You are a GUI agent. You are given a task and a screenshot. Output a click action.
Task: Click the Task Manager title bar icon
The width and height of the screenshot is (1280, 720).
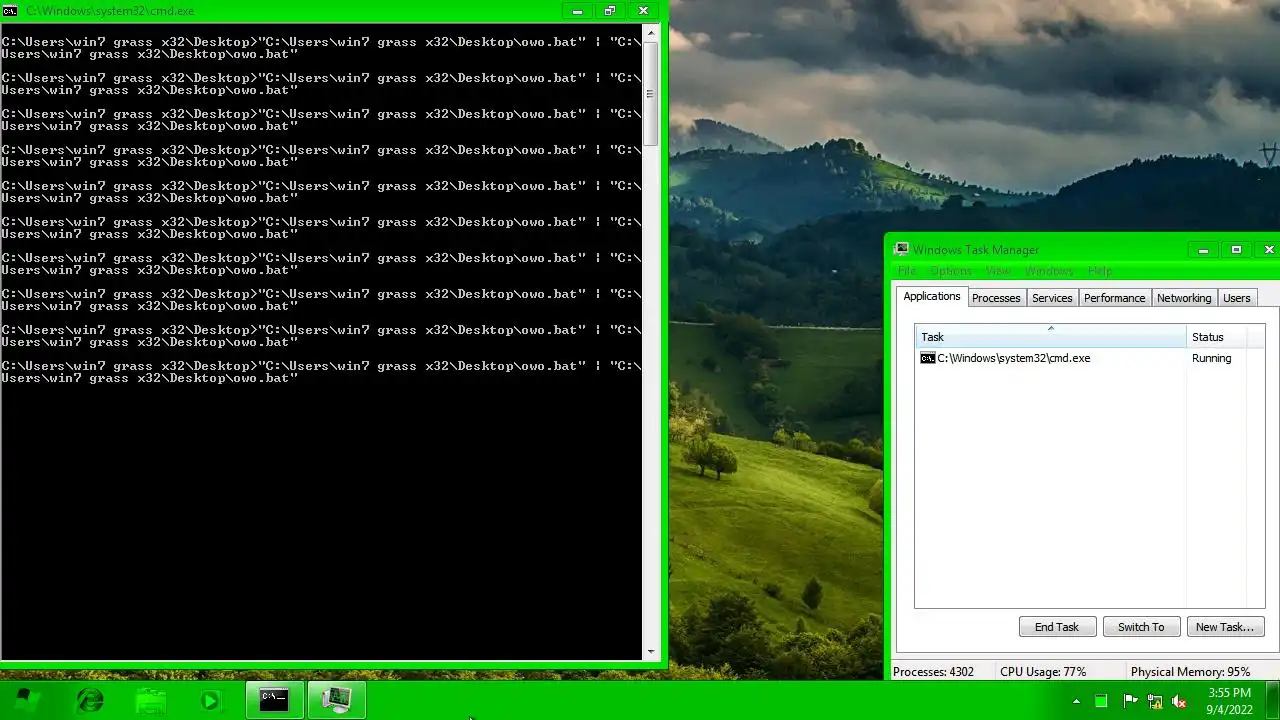(901, 249)
